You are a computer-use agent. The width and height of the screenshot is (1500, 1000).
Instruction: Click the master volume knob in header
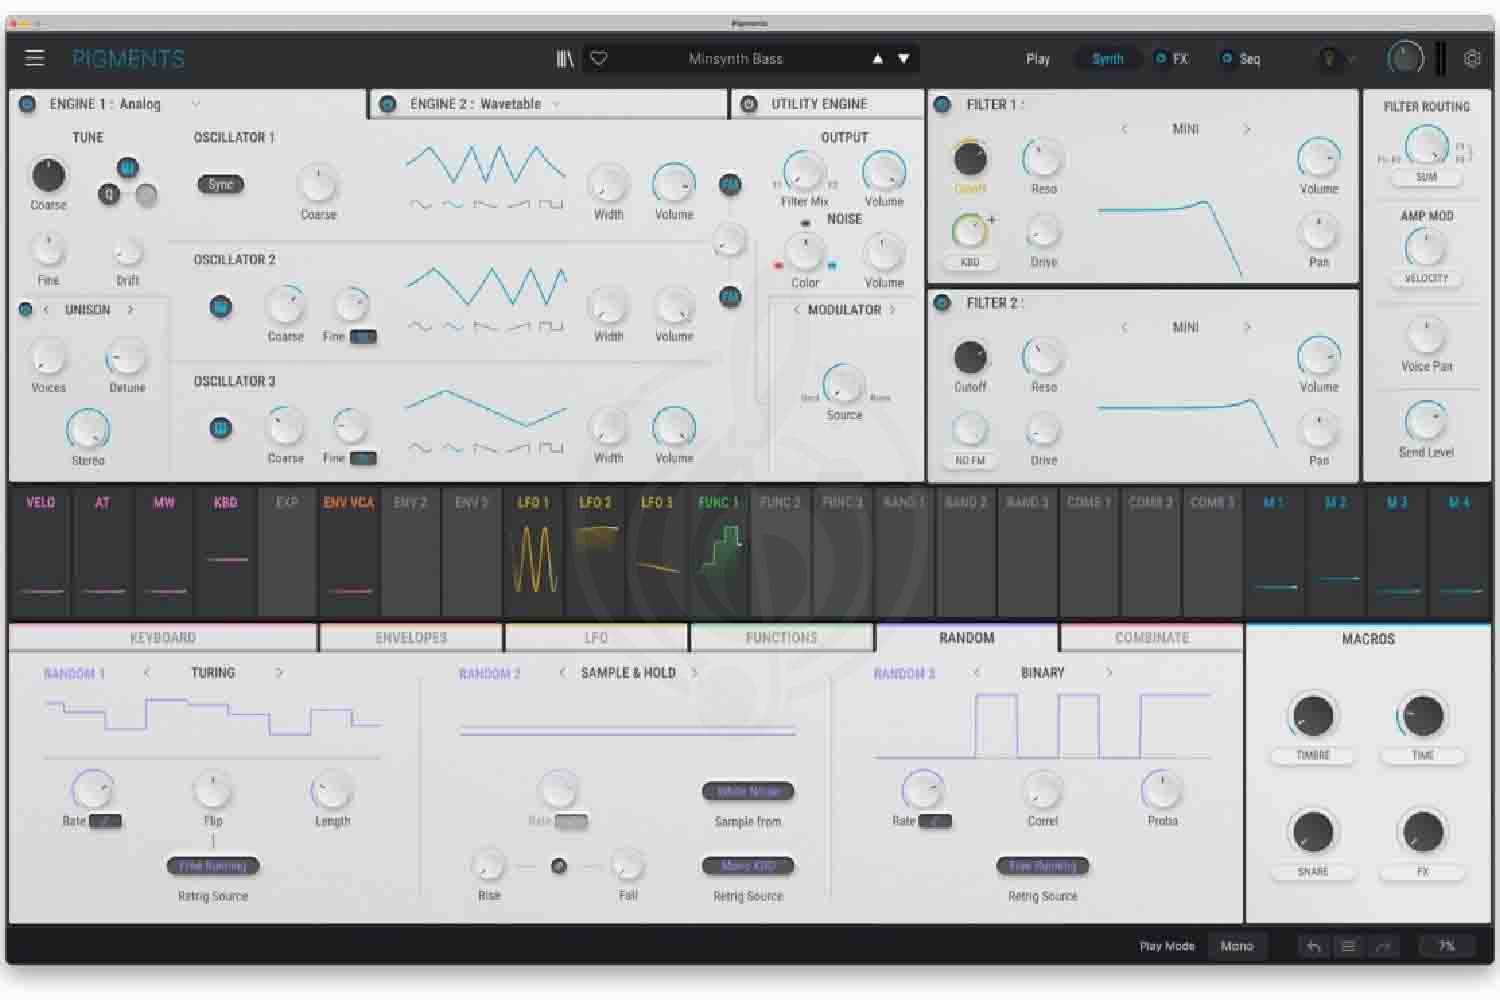pos(1404,59)
